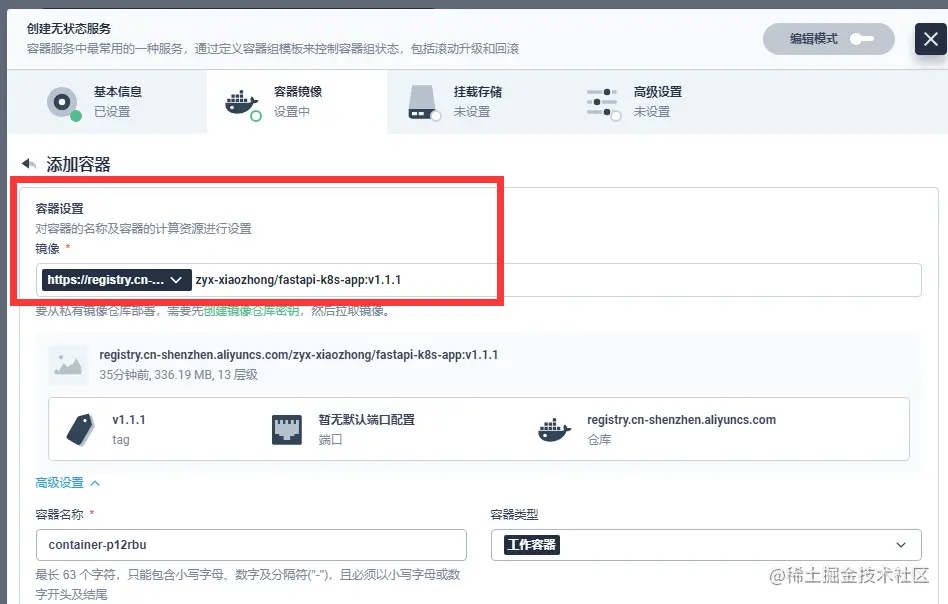
Task: Collapse the 高级设置 expander
Action: pos(67,482)
